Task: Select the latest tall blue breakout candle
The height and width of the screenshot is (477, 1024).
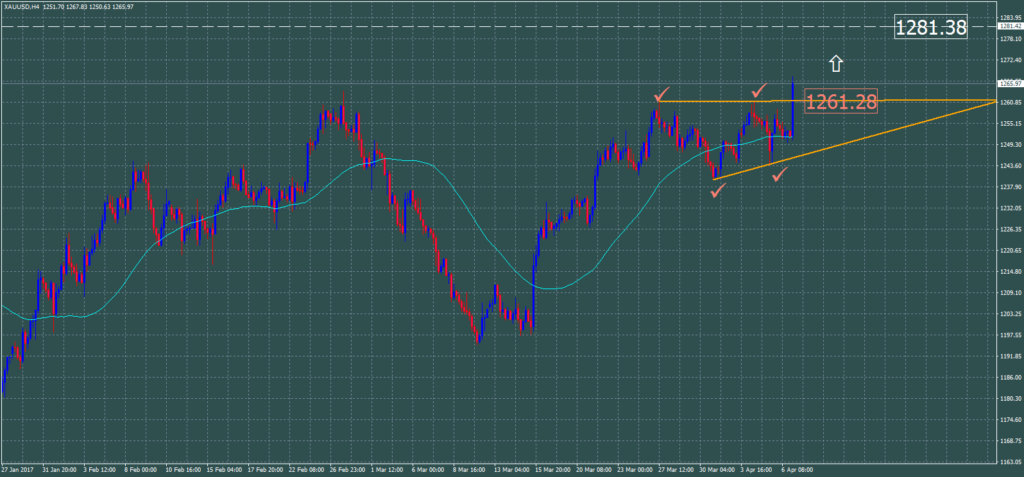Action: pyautogui.click(x=792, y=105)
